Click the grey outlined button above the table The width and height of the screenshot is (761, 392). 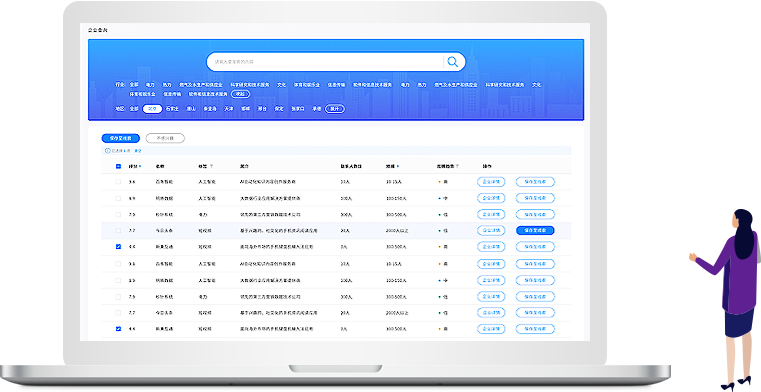[x=165, y=138]
